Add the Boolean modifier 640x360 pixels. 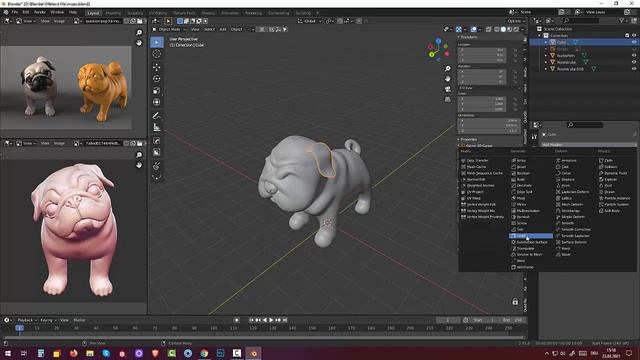pos(523,173)
